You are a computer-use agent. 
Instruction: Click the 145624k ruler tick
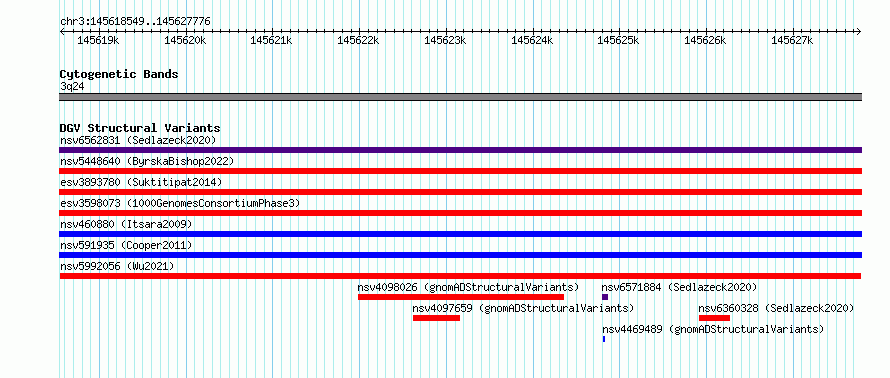click(x=532, y=40)
